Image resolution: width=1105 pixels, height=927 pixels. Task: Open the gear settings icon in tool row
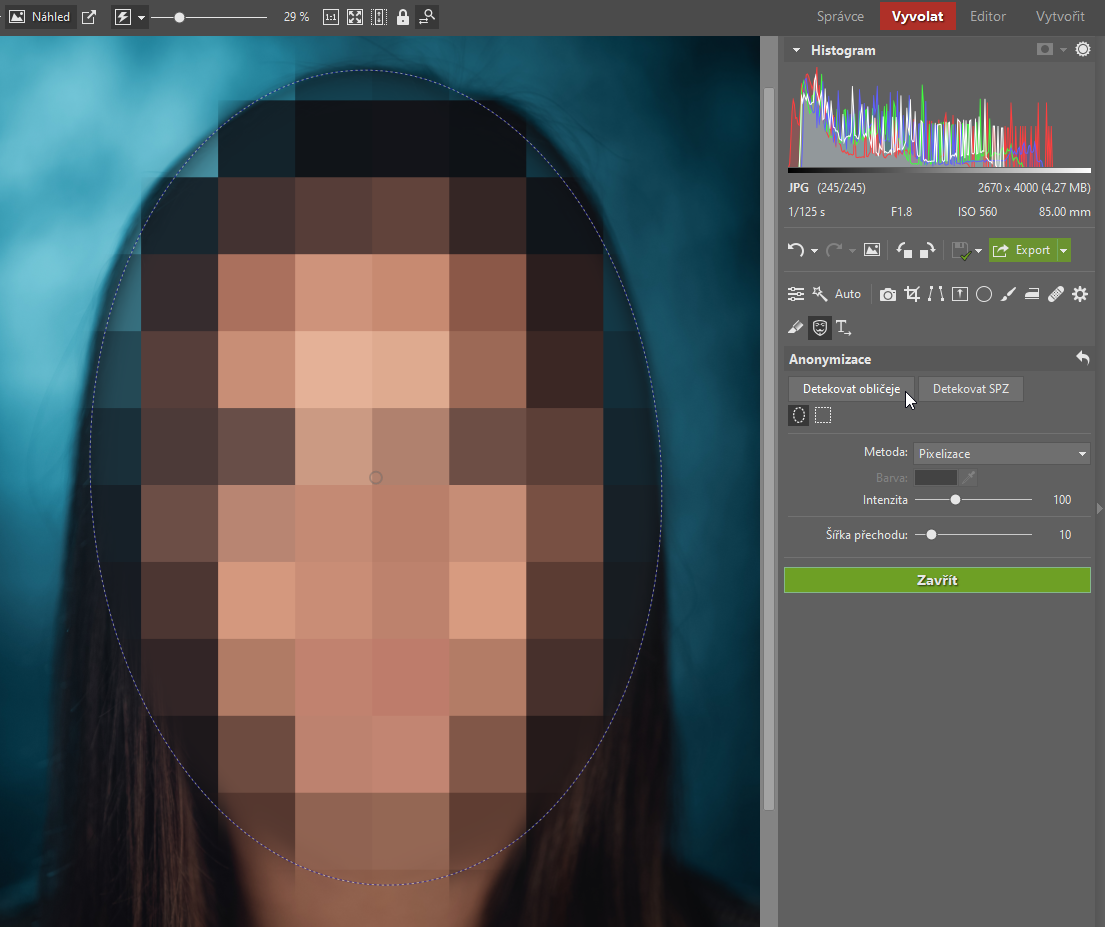coord(1080,294)
